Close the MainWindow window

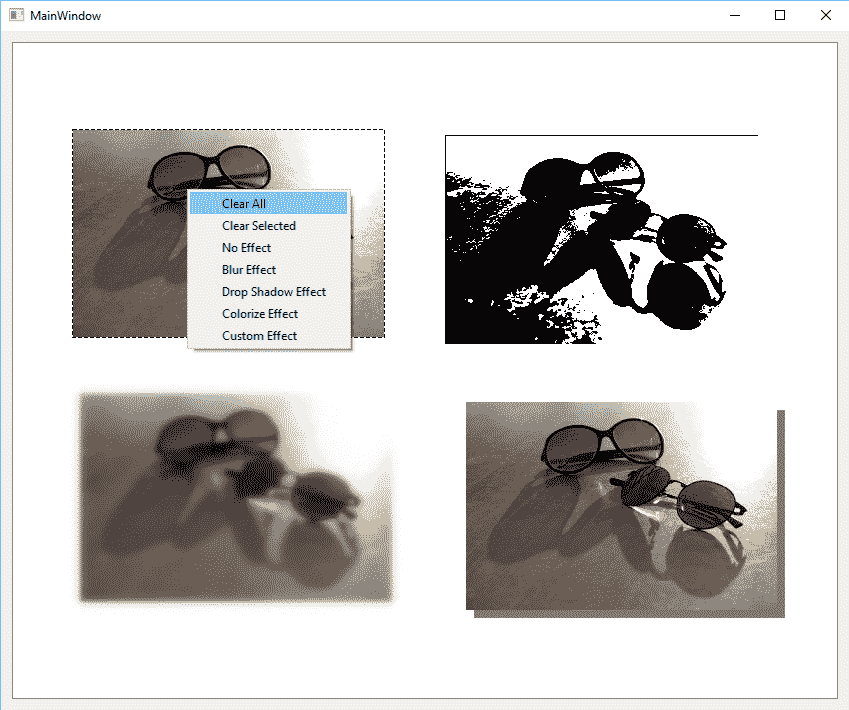pyautogui.click(x=825, y=15)
